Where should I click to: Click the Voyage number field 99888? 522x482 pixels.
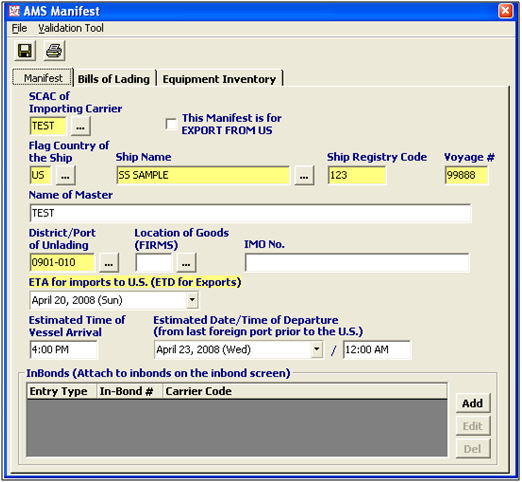(x=467, y=175)
